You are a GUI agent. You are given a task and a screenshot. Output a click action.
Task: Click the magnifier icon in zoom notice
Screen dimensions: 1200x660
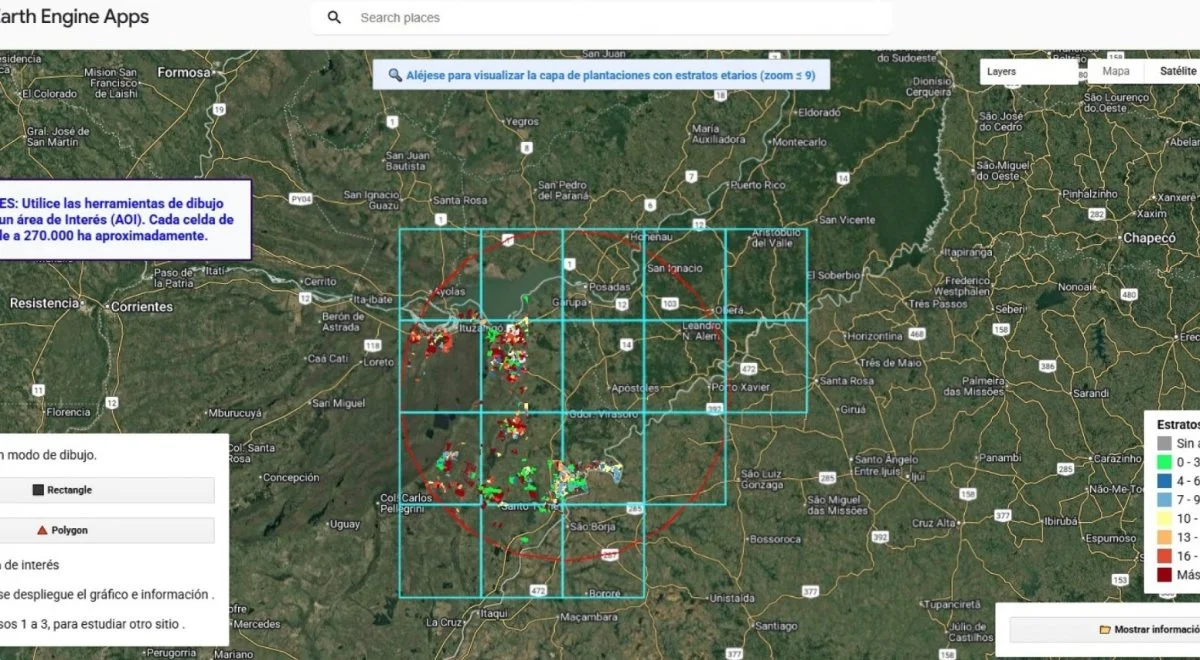click(395, 75)
